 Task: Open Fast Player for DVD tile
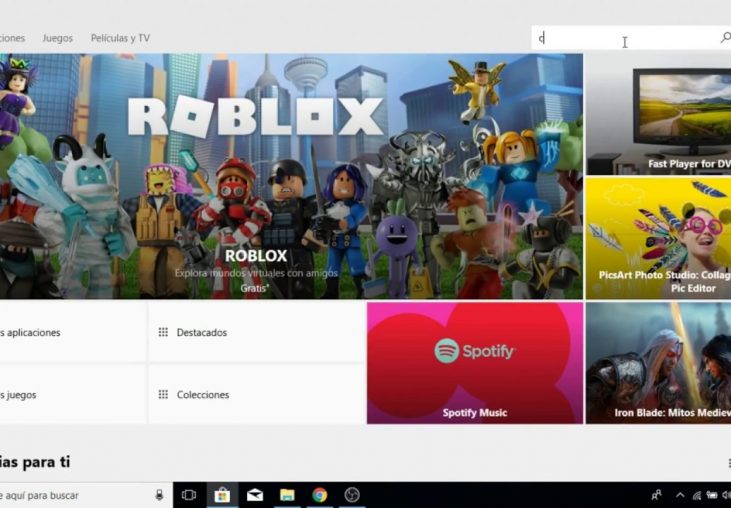coord(658,114)
